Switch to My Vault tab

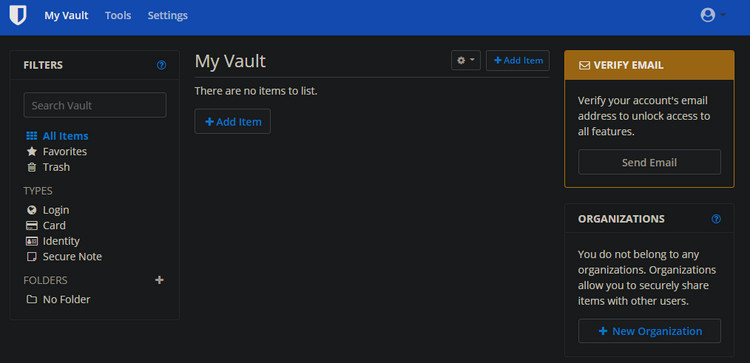[x=66, y=16]
